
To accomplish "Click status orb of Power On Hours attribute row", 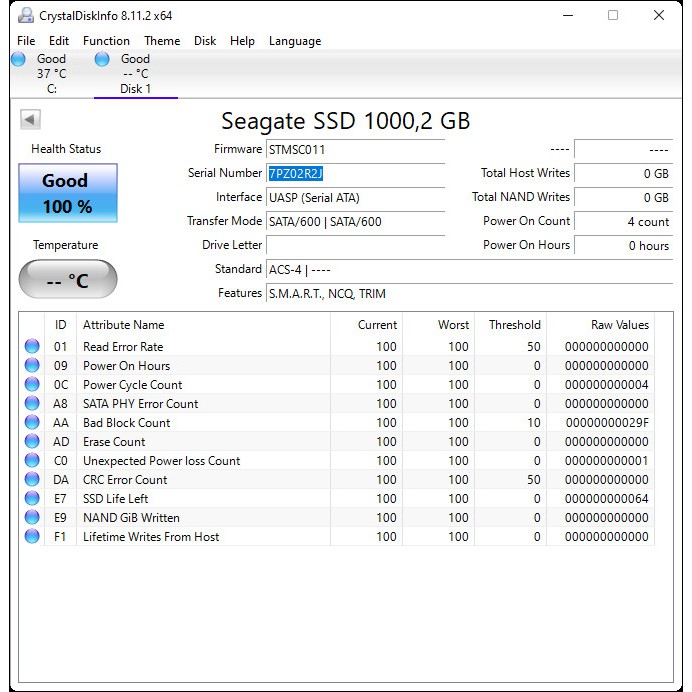I will pyautogui.click(x=32, y=365).
